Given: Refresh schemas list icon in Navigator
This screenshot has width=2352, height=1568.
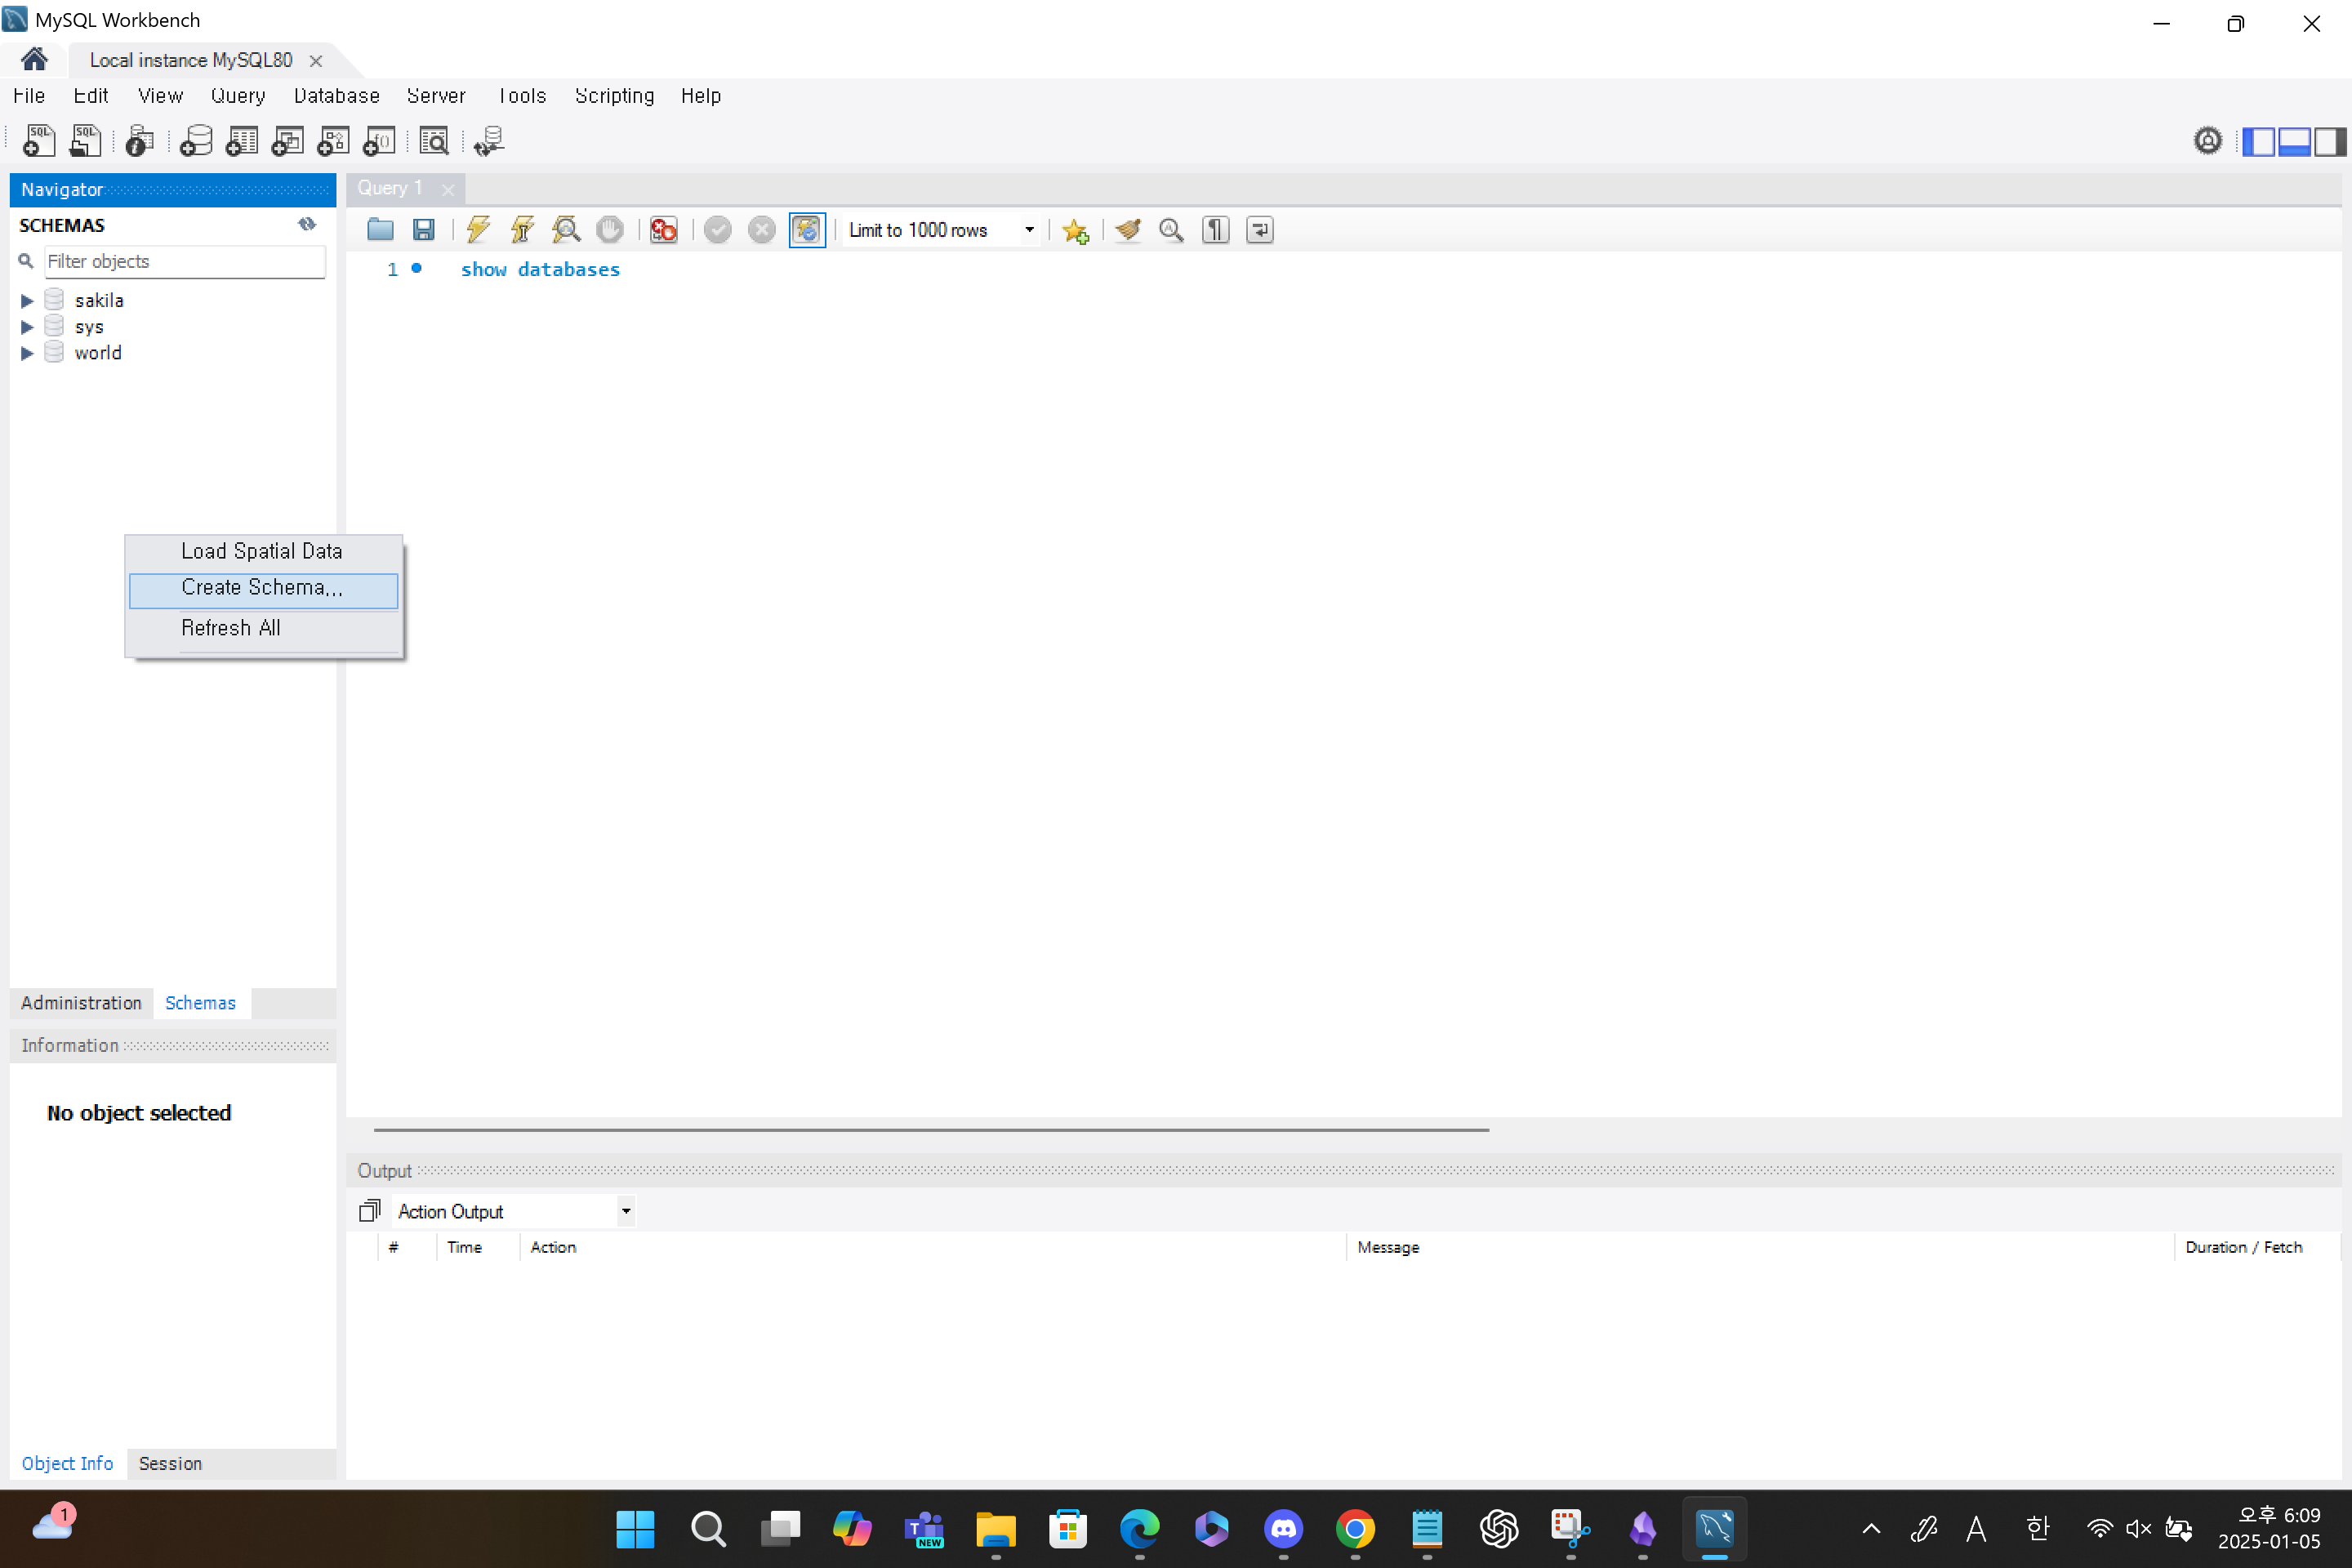Looking at the screenshot, I should click(x=307, y=224).
